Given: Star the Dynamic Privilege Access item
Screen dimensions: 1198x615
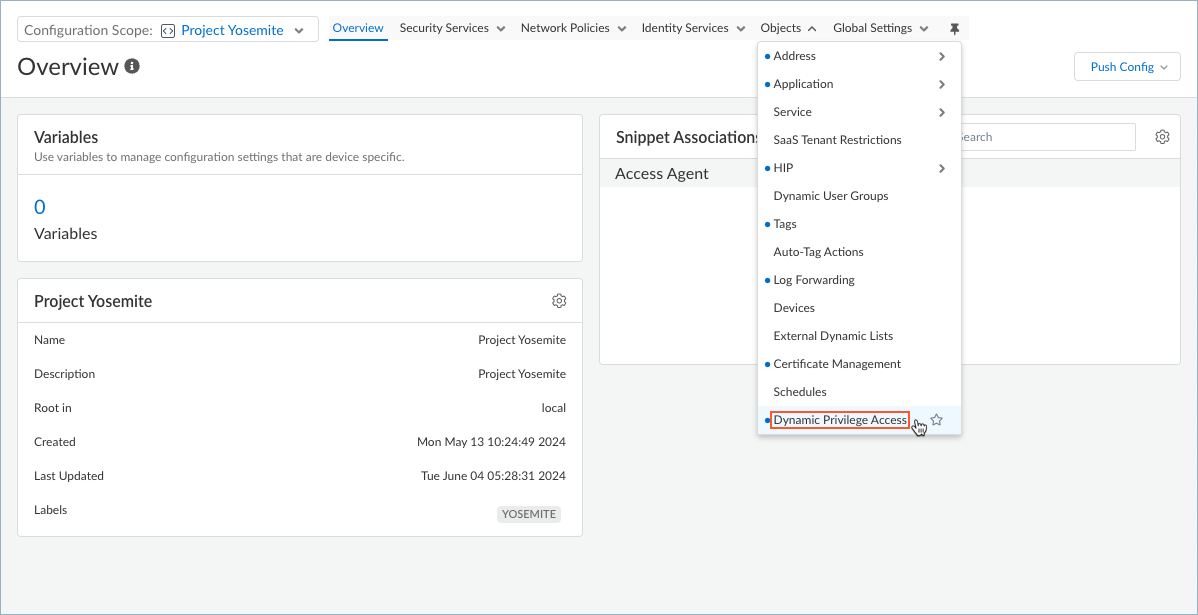Looking at the screenshot, I should pos(937,420).
